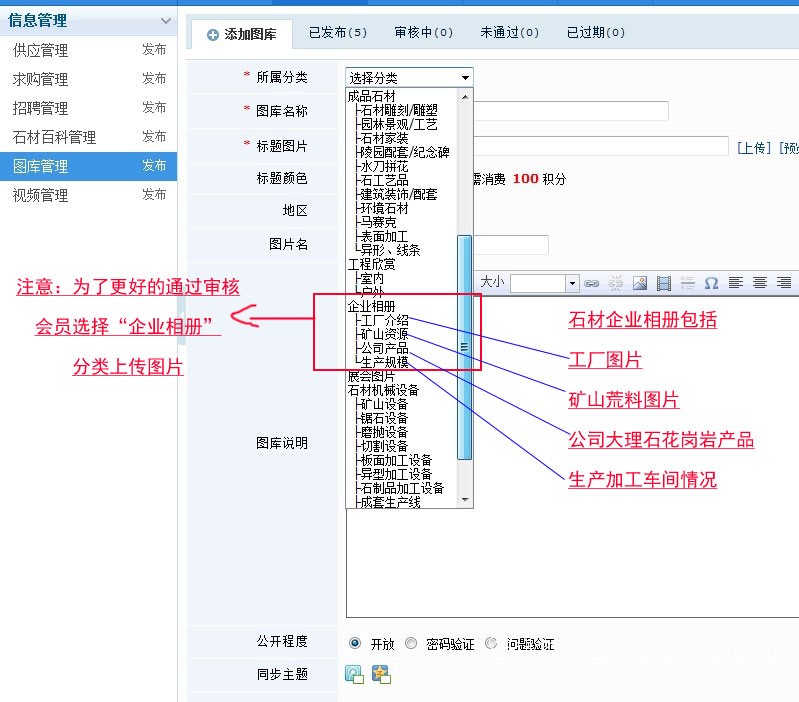Click the 上传 upload link

755,148
